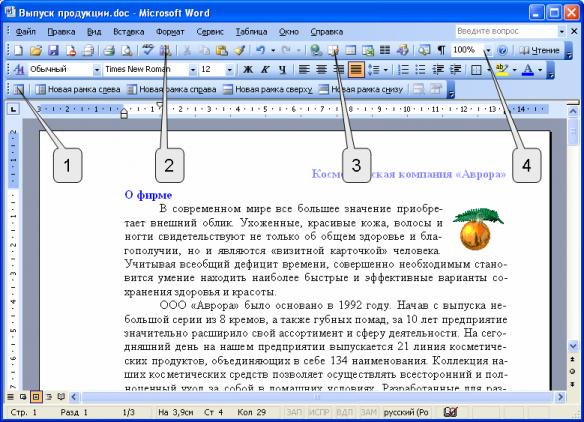Open Print Preview

127,50
